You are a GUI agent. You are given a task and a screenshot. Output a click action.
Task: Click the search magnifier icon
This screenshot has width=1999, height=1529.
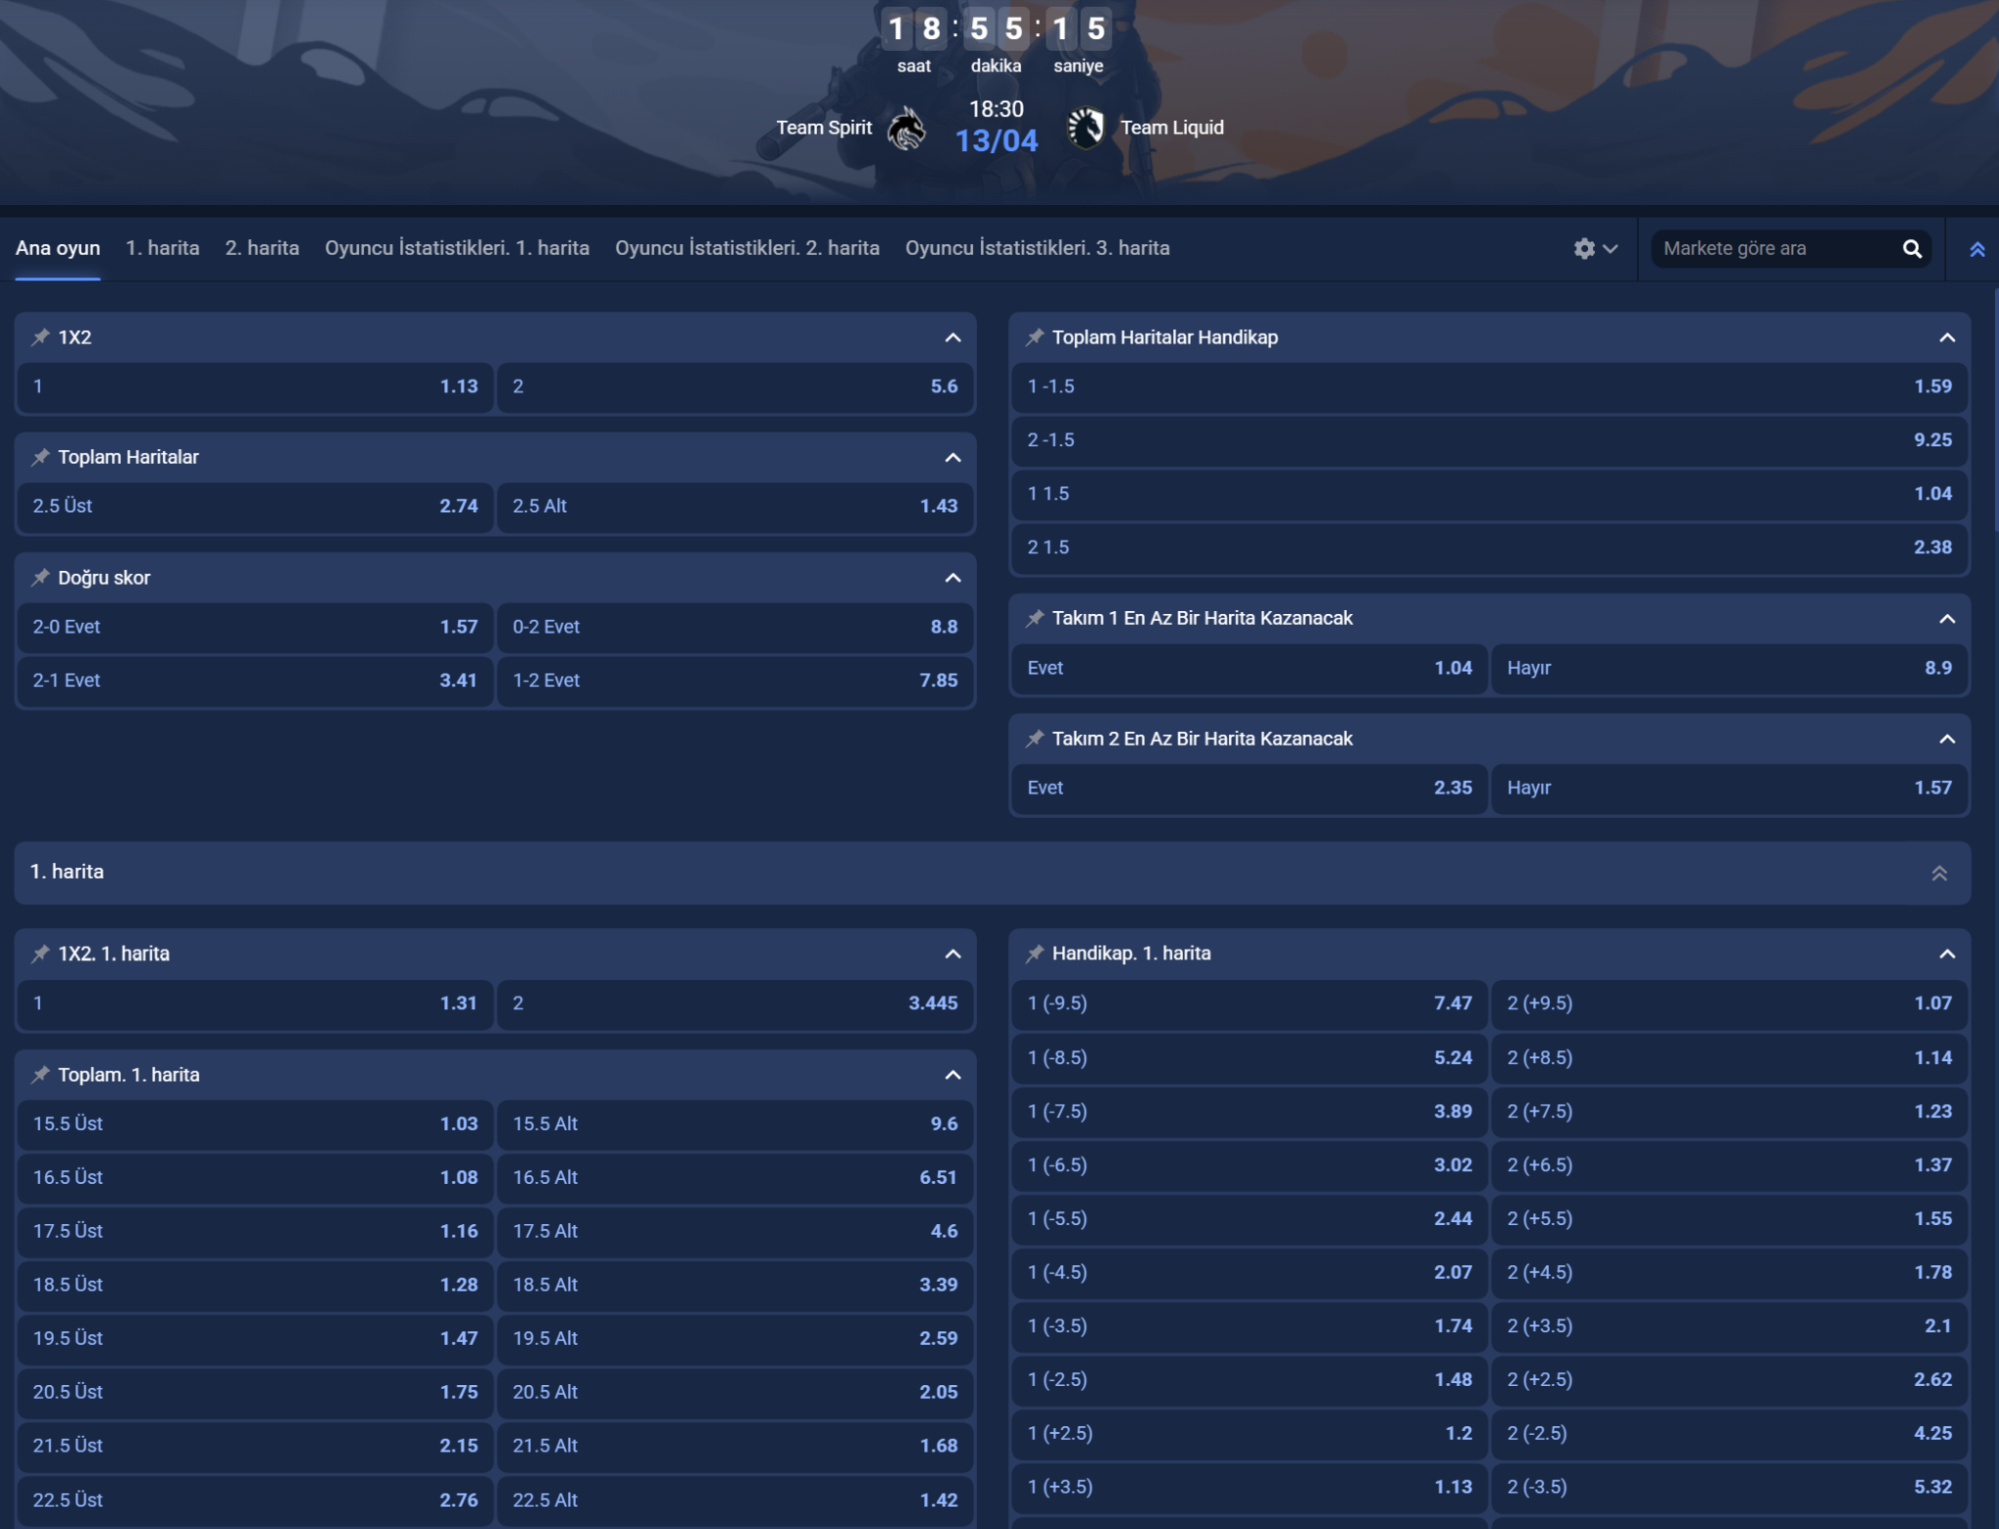[1911, 248]
